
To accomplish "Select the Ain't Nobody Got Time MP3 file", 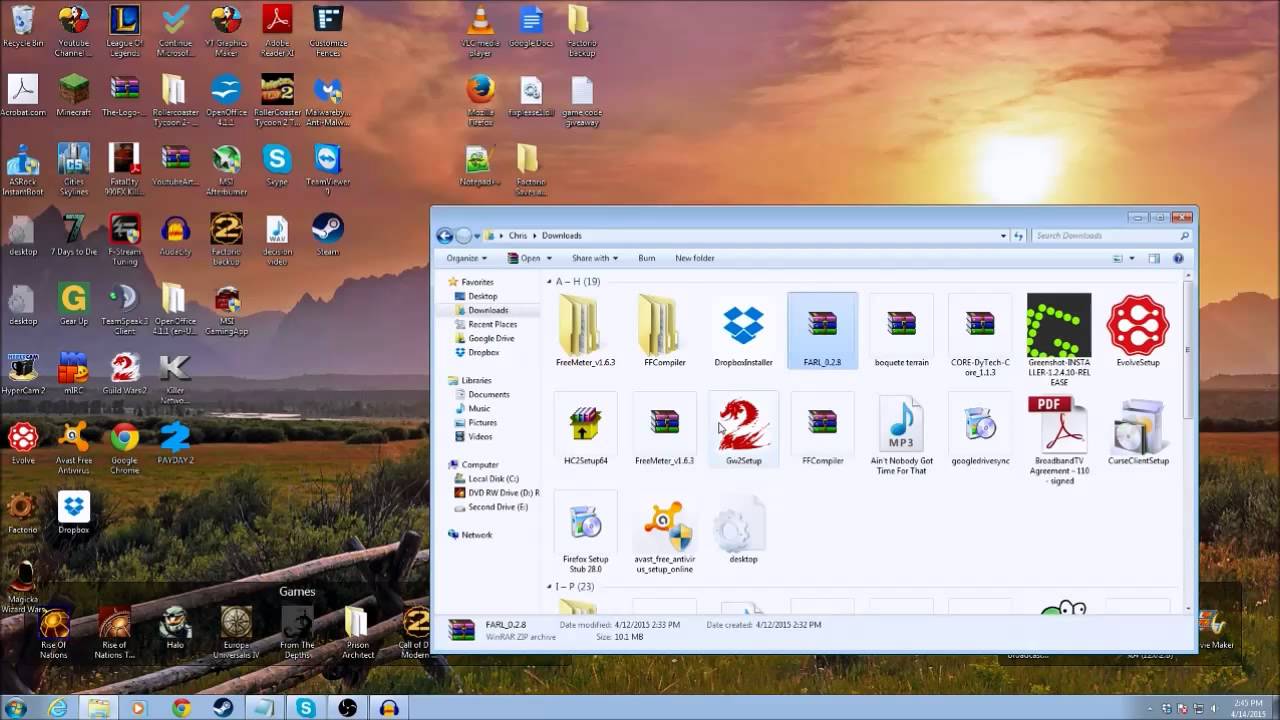I will [901, 435].
